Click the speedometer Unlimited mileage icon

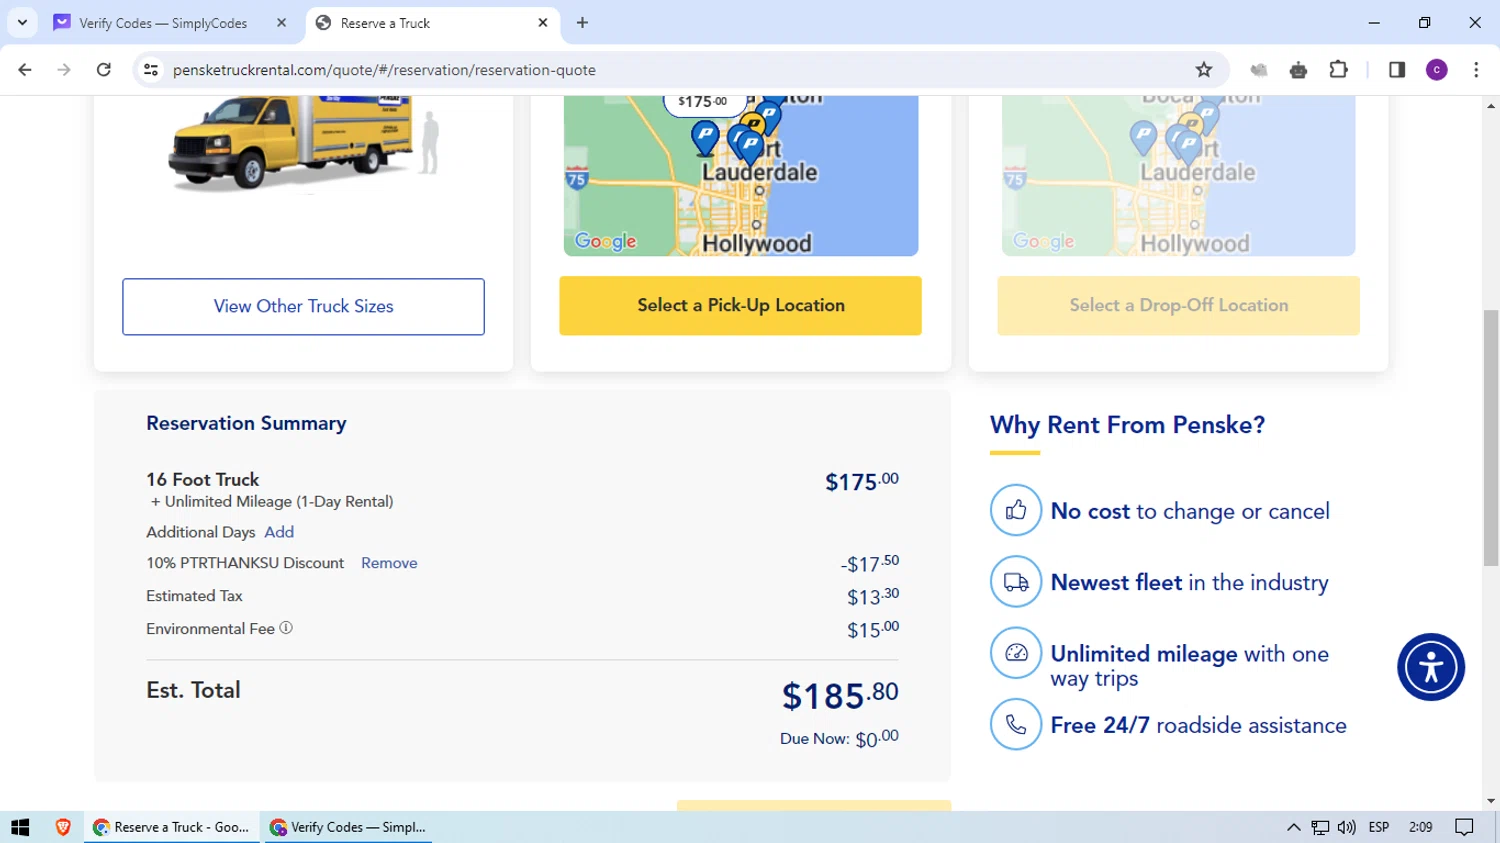[x=1016, y=653]
